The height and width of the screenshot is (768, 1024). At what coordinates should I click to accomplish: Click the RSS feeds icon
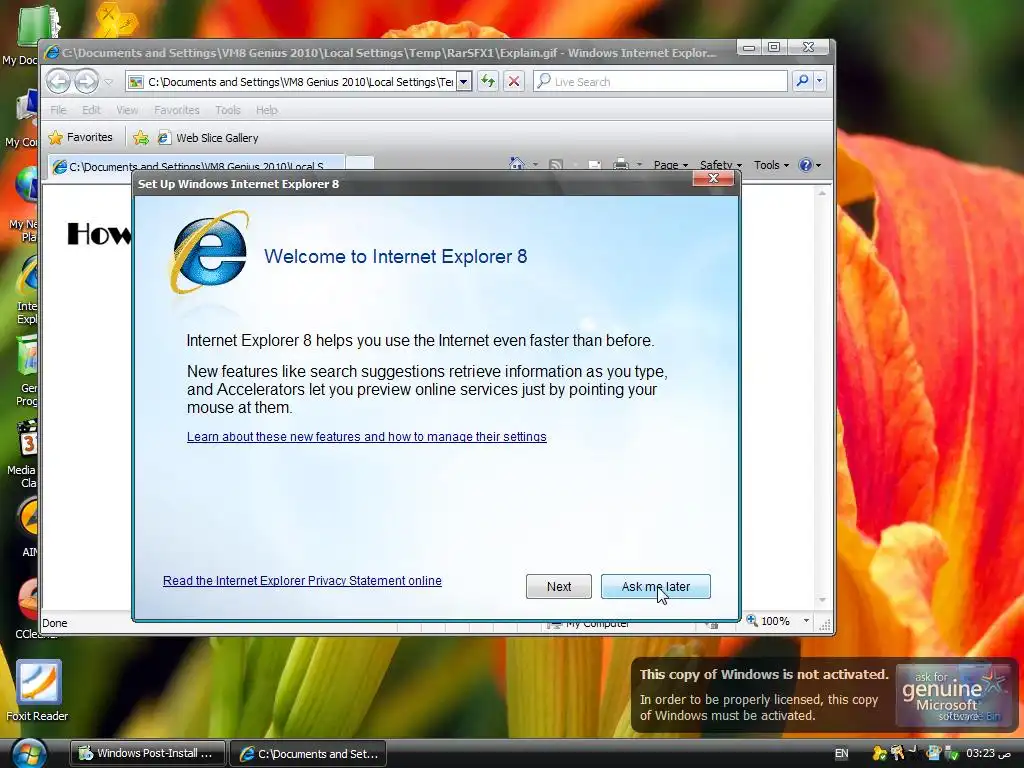[556, 165]
